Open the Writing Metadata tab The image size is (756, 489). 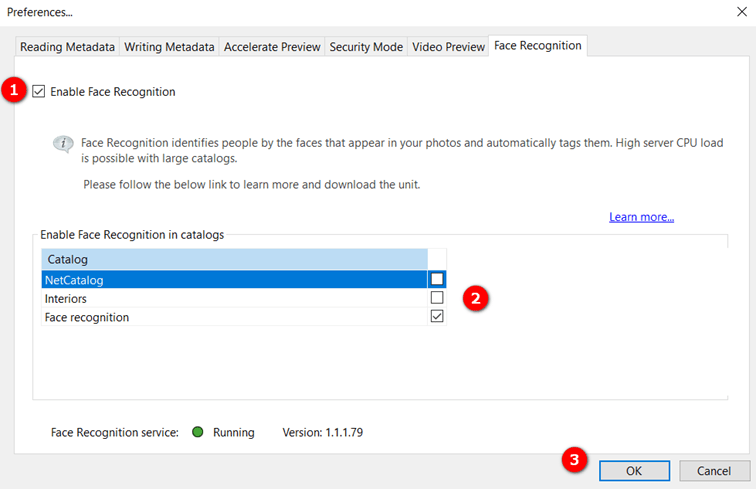(x=169, y=47)
